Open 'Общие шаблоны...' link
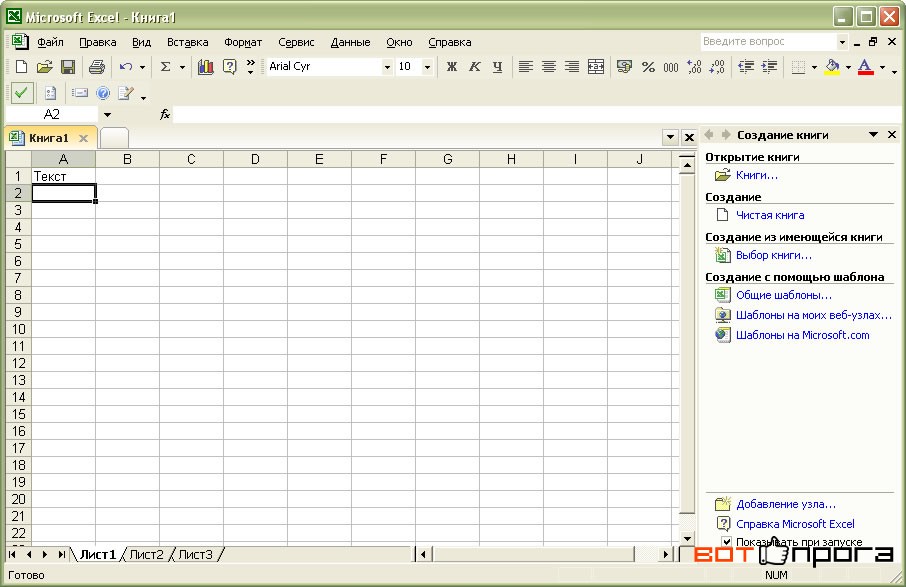 pos(784,295)
